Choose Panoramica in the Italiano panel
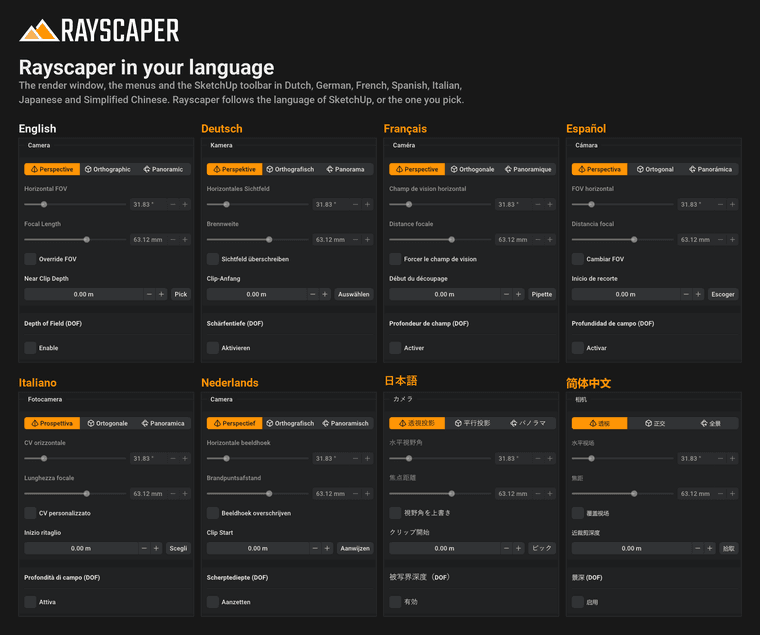The image size is (760, 635). click(163, 423)
